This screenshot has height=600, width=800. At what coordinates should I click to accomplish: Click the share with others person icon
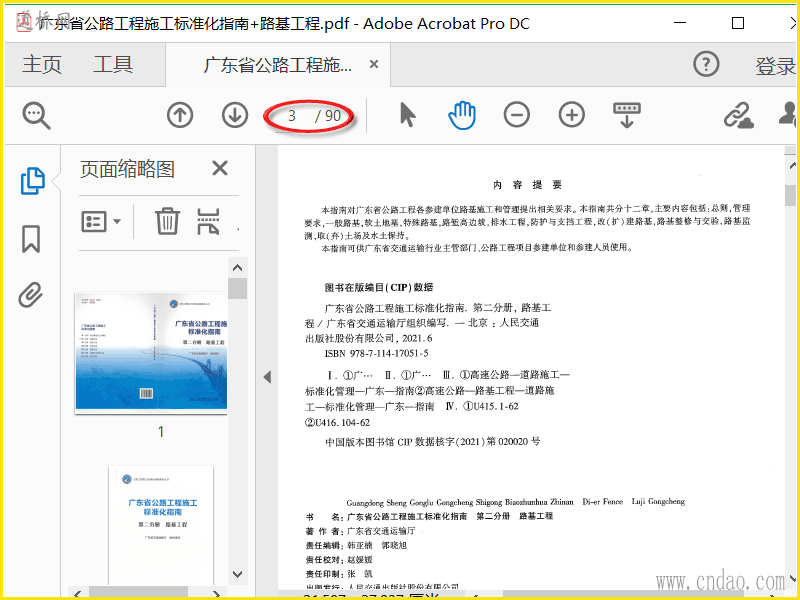click(x=788, y=114)
